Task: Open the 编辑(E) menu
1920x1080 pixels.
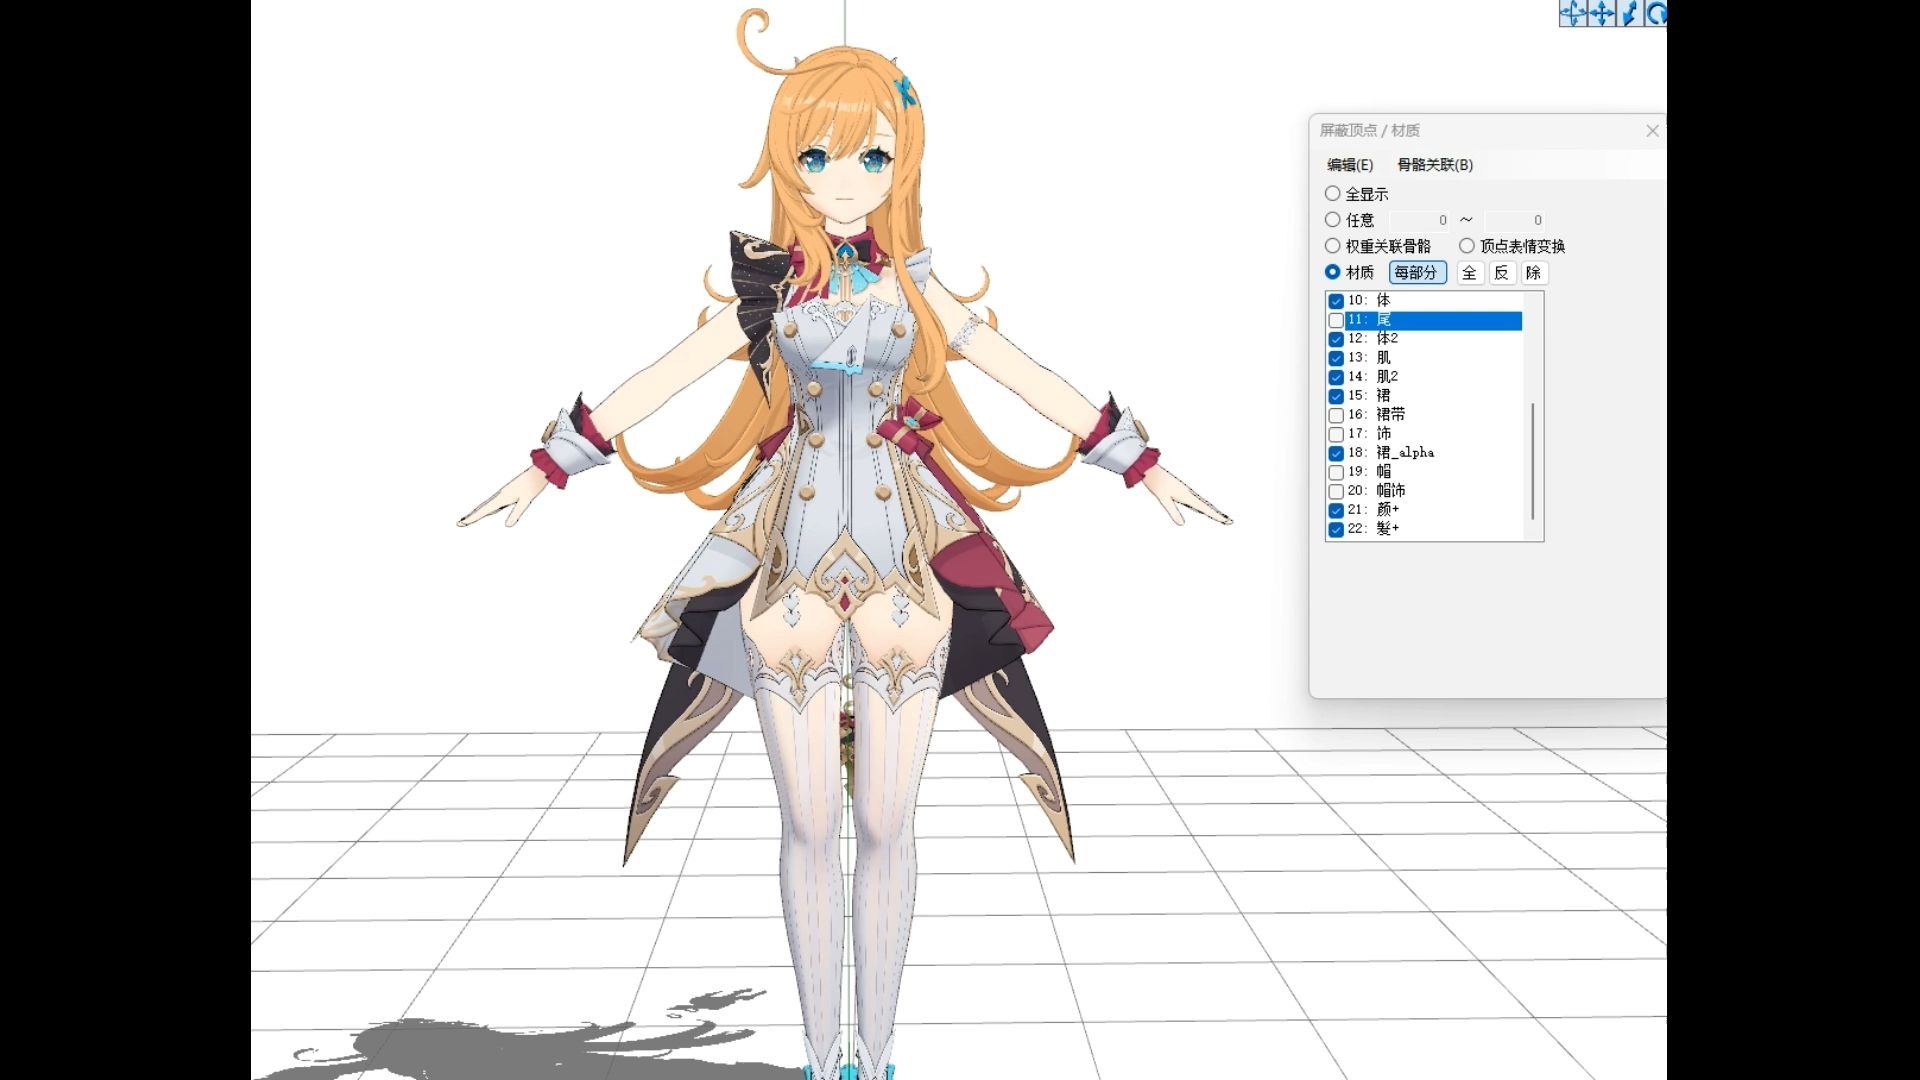Action: coord(1350,165)
